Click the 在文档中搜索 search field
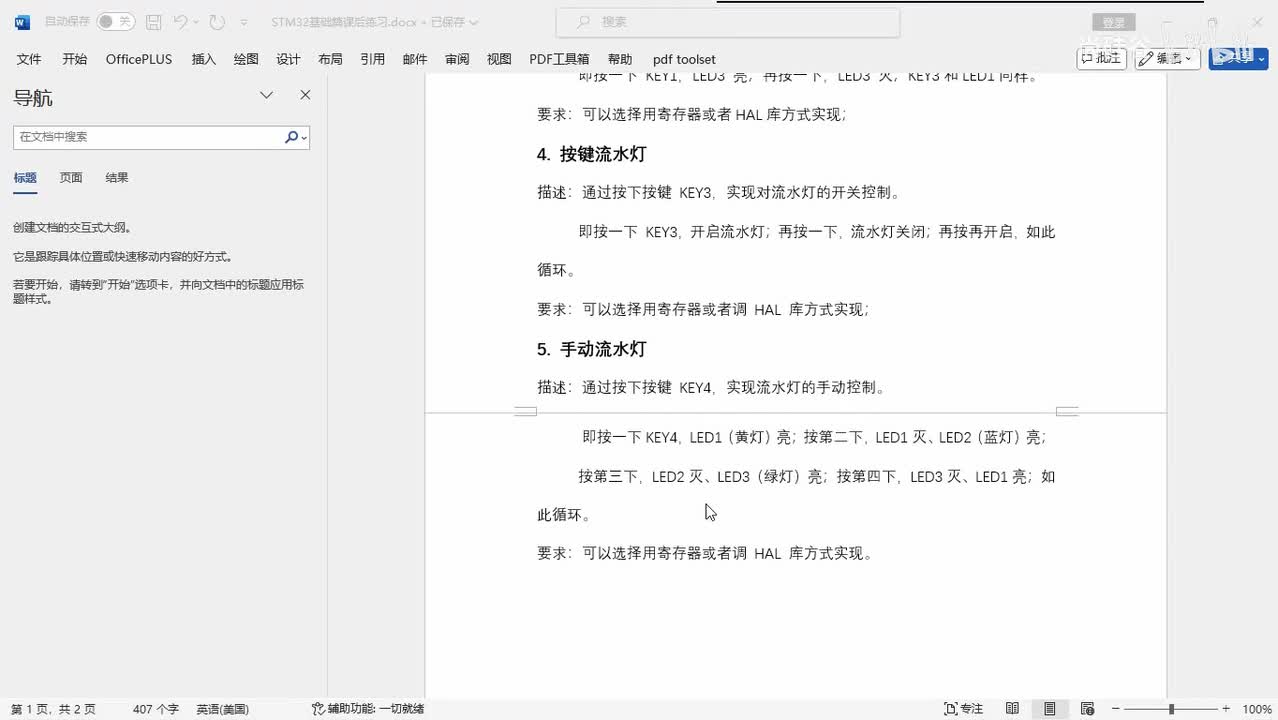 click(148, 137)
